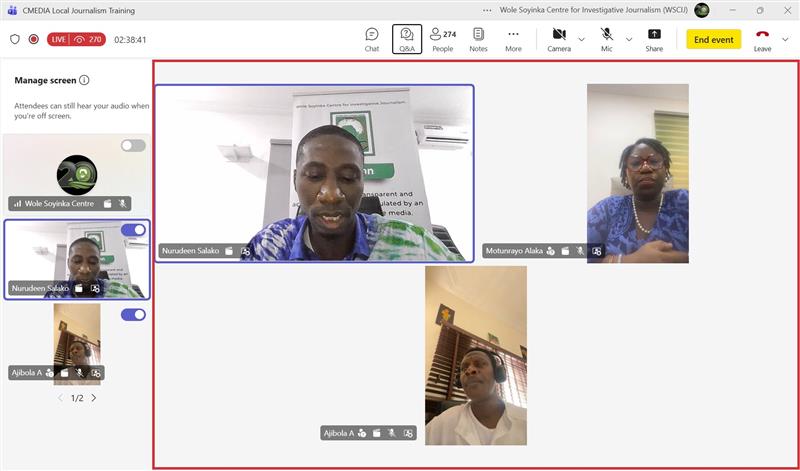The width and height of the screenshot is (800, 471).
Task: Click the Manage screen info icon
Action: pos(84,80)
